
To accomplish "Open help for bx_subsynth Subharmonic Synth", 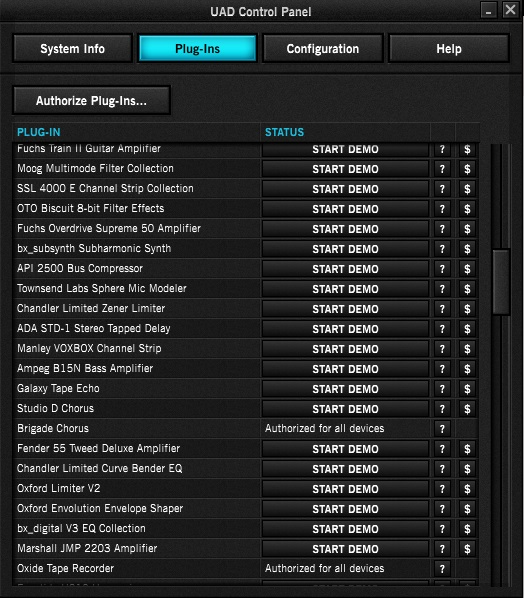I will pyautogui.click(x=442, y=249).
